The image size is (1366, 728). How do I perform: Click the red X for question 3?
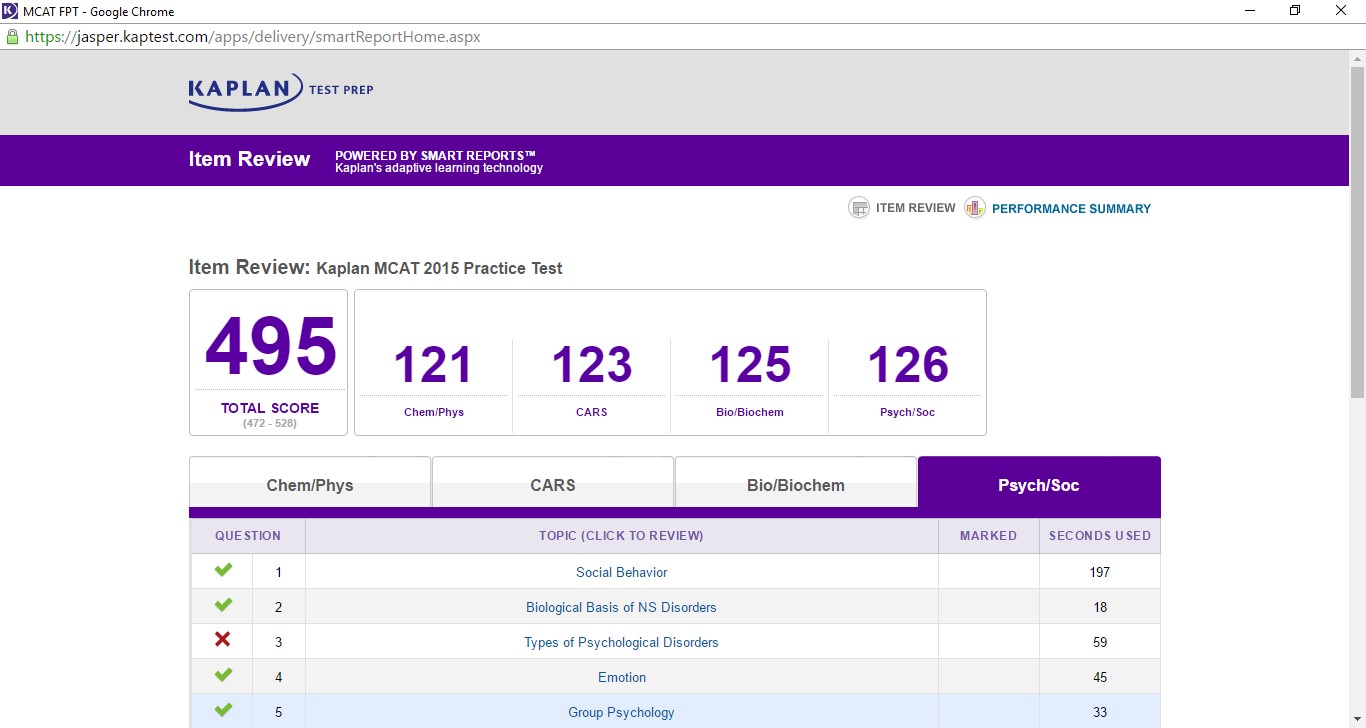click(223, 640)
